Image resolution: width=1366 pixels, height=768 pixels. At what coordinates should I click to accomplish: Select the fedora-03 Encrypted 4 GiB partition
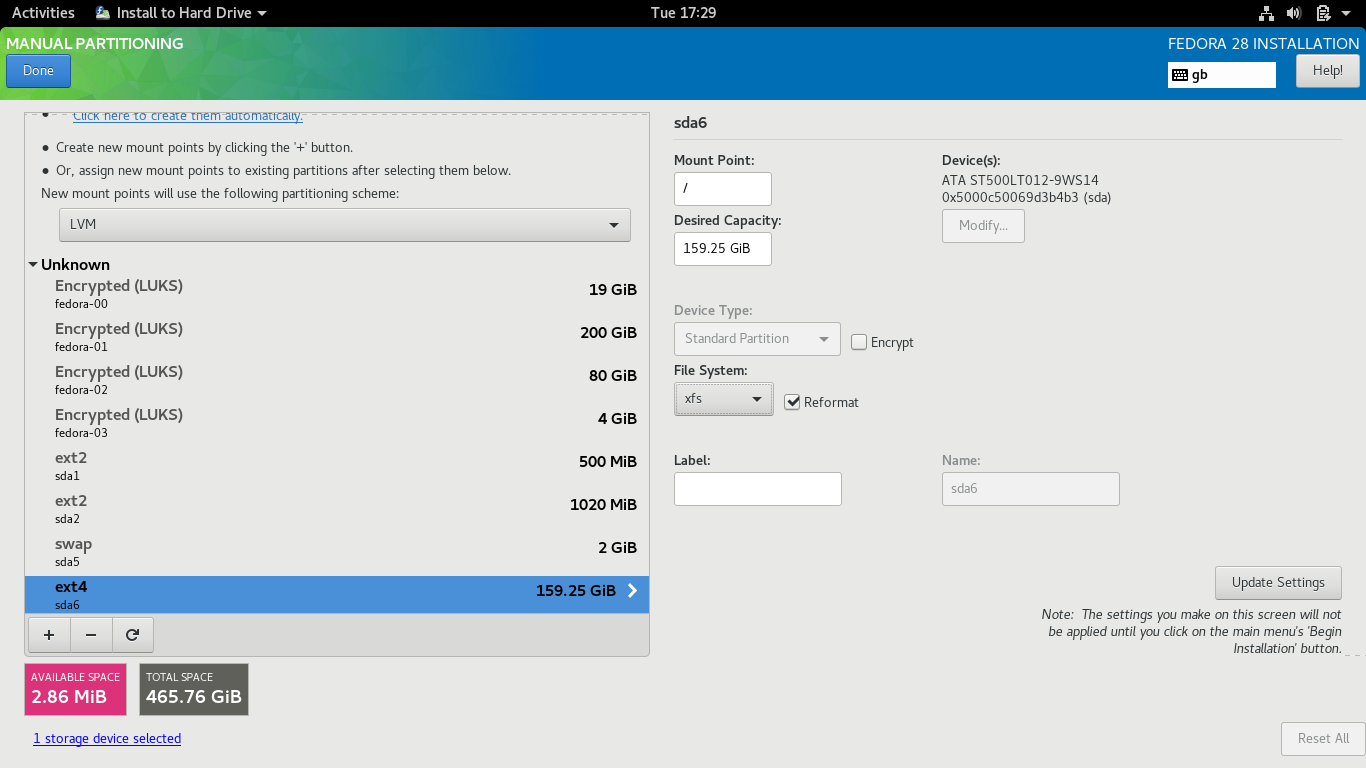coord(337,424)
